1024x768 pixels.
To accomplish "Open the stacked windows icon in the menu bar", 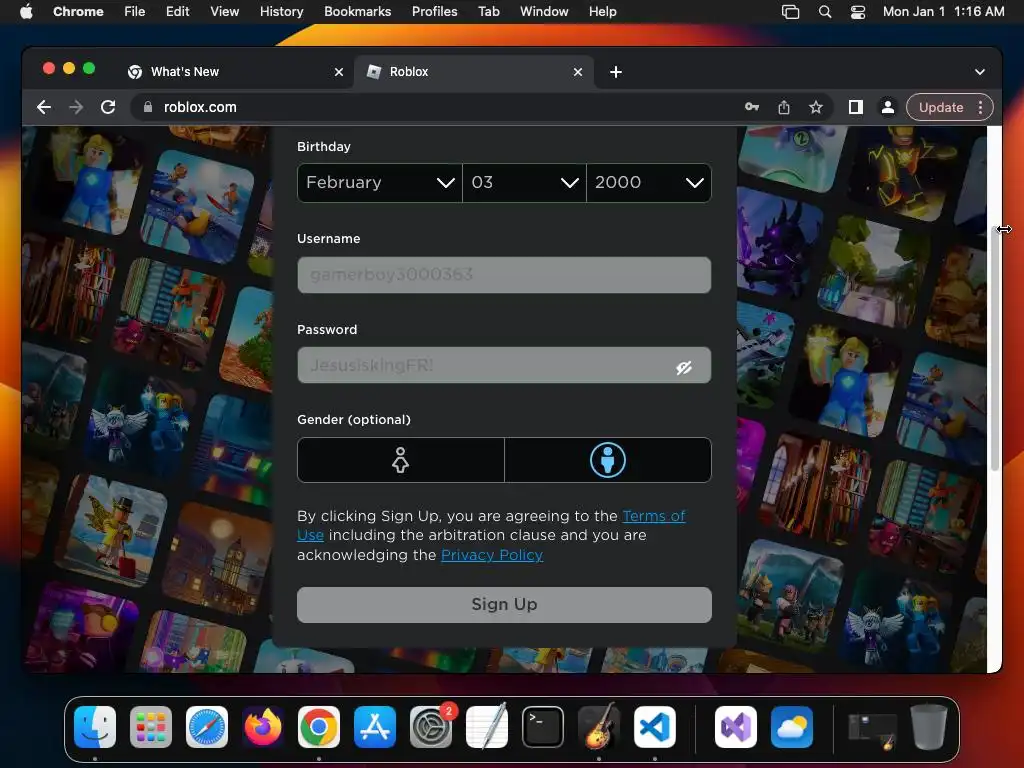I will tap(790, 12).
